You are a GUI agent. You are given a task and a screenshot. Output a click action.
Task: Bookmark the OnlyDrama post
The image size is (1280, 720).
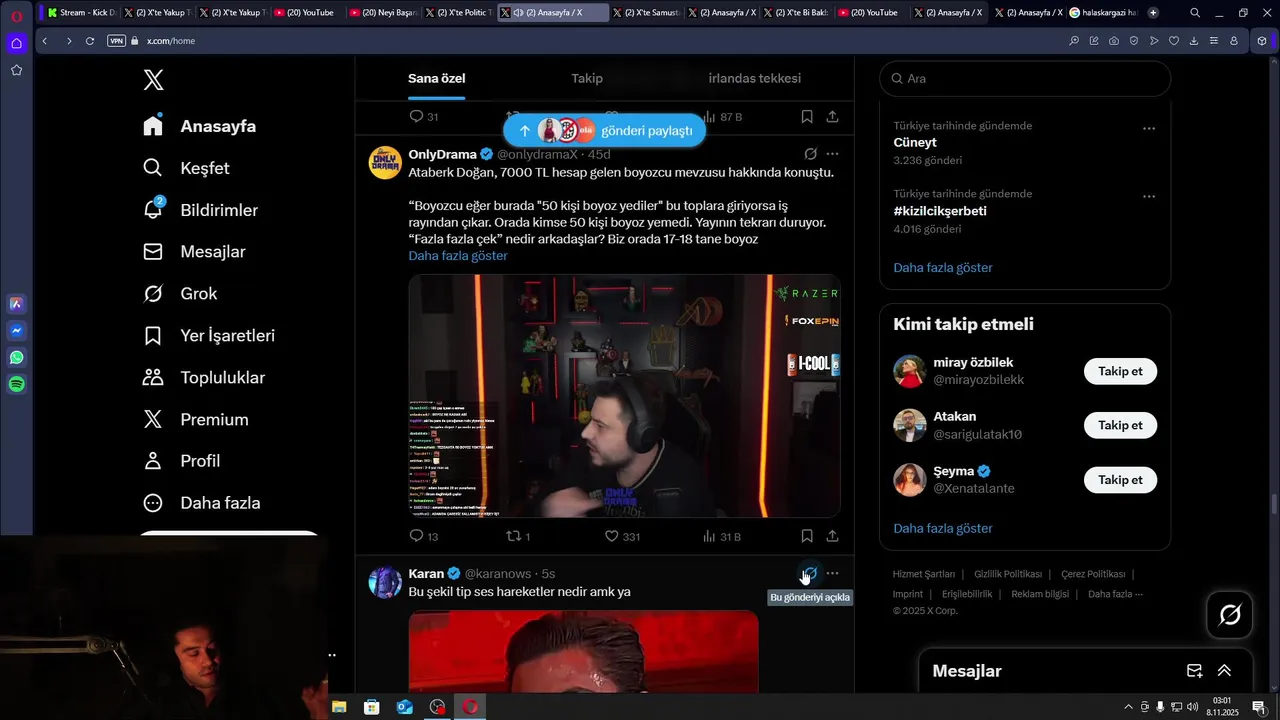coord(807,536)
